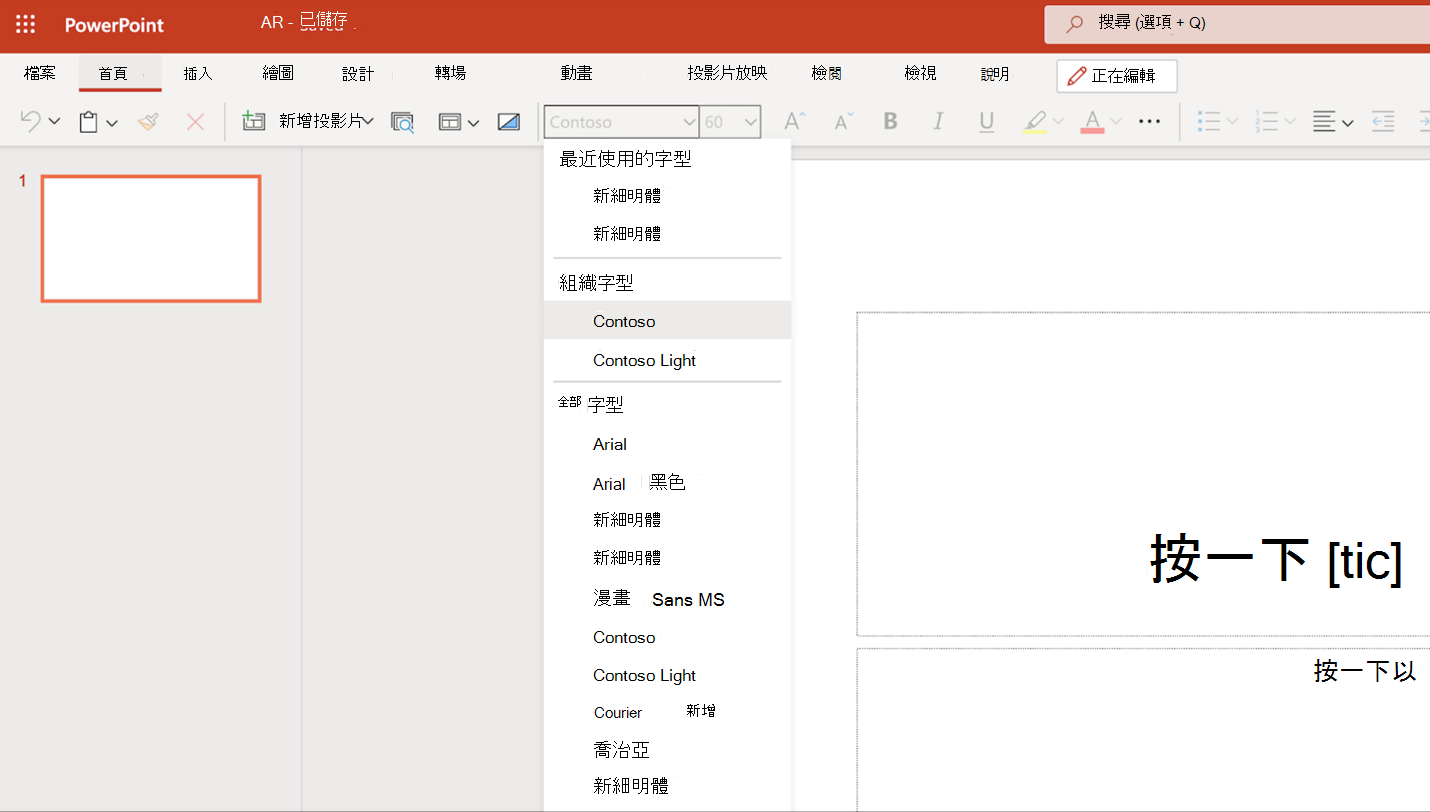Open the 繪圖 tab
Image resolution: width=1430 pixels, height=812 pixels.
coord(278,73)
